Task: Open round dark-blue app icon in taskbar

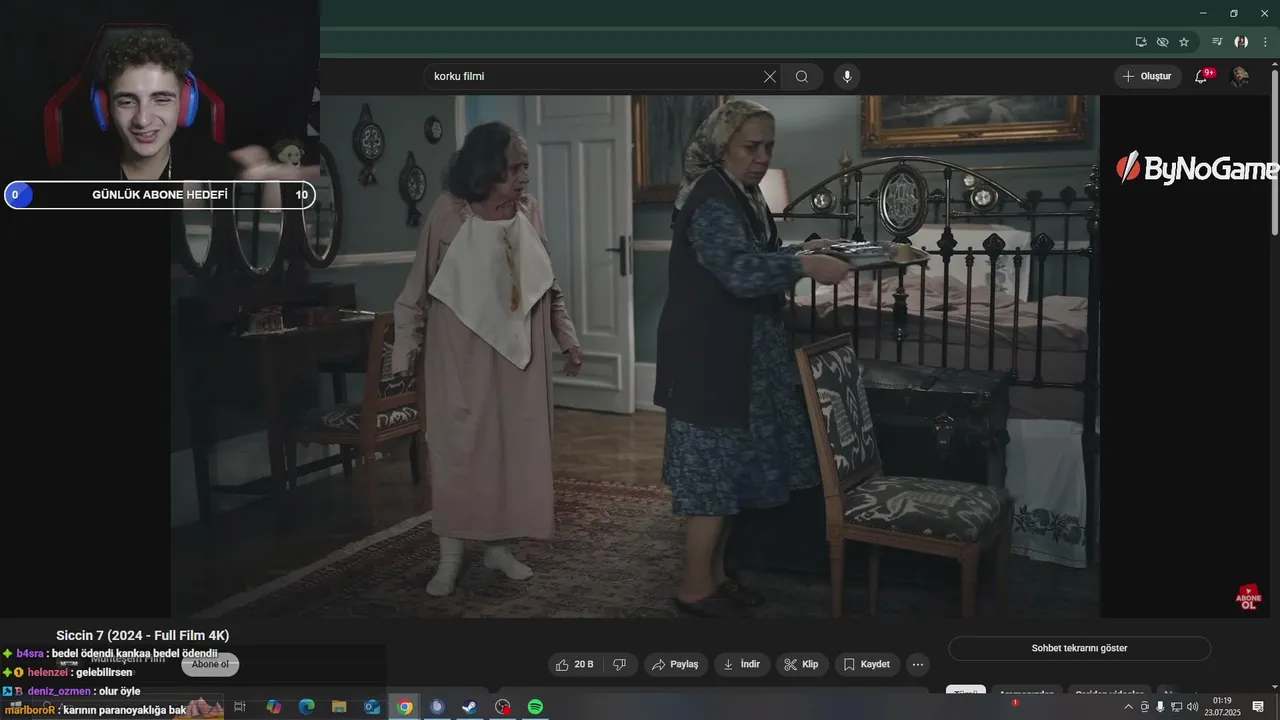Action: tap(437, 707)
